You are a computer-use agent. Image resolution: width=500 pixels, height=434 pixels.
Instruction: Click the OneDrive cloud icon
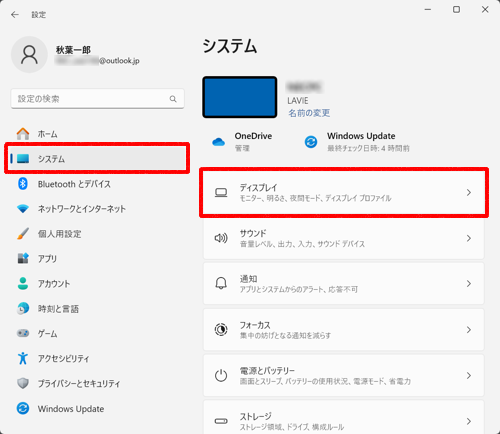coord(219,142)
